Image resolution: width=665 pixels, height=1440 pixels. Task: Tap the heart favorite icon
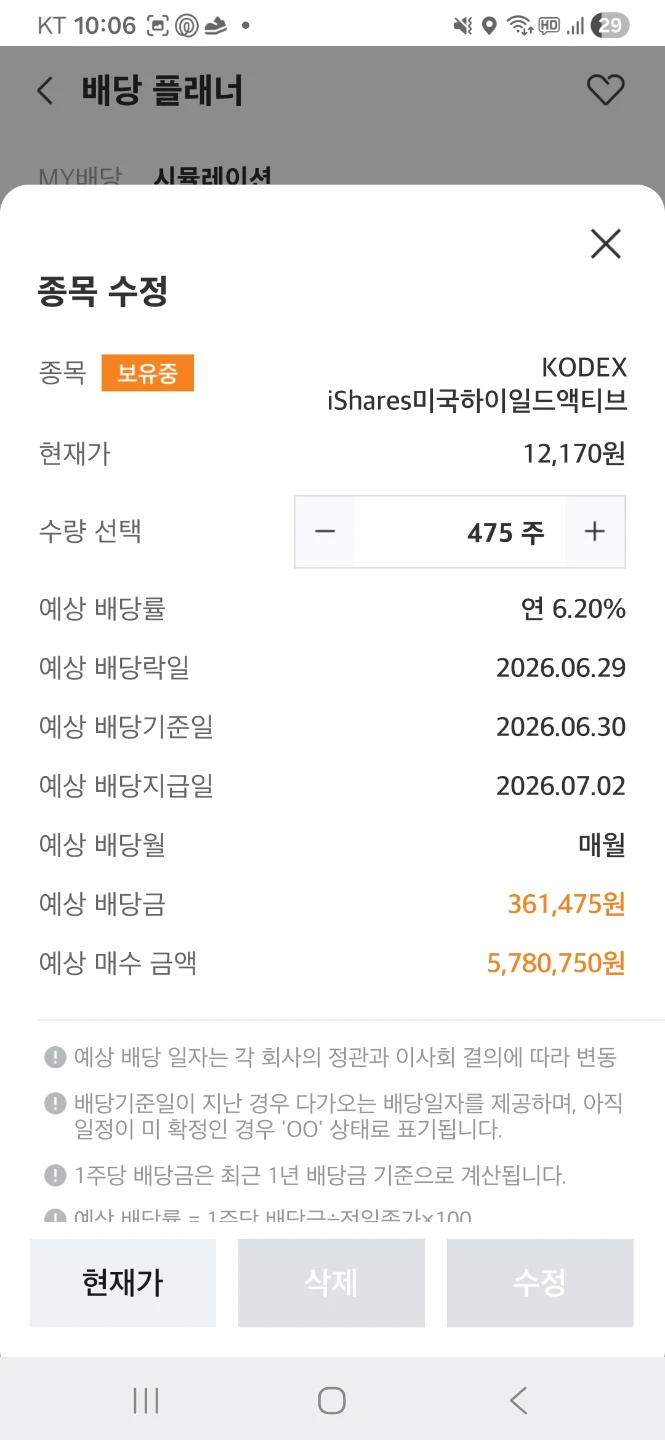(x=605, y=91)
